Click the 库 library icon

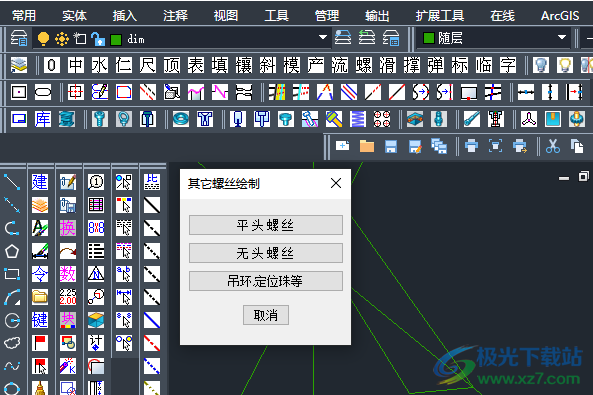(43, 119)
